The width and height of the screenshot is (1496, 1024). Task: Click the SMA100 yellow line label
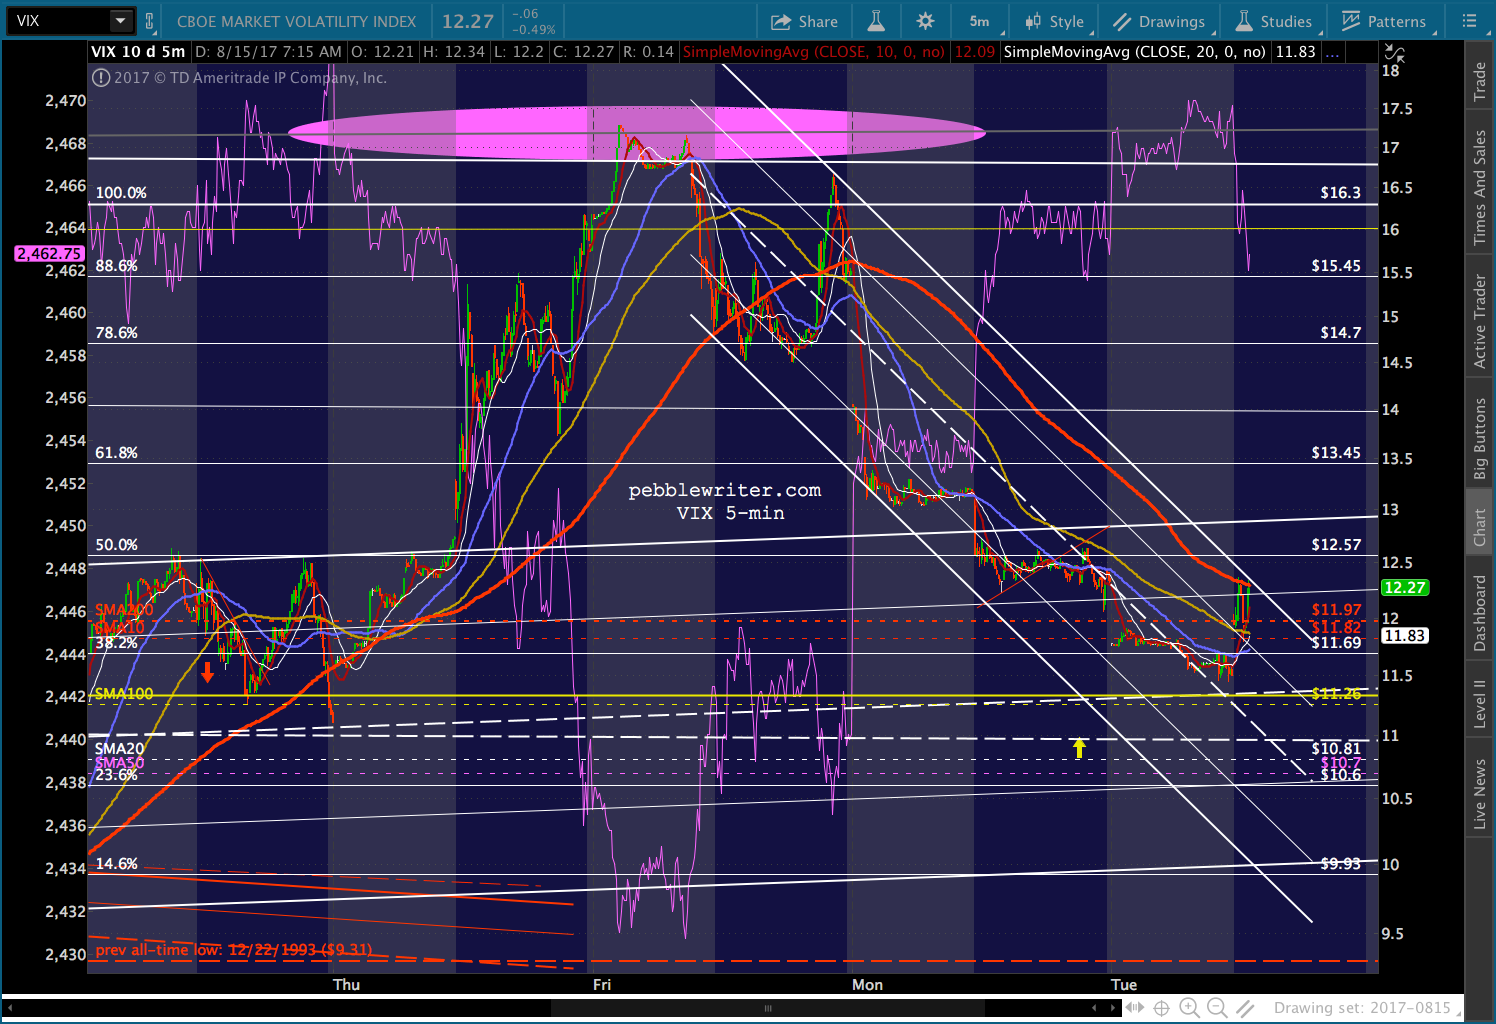click(x=124, y=694)
